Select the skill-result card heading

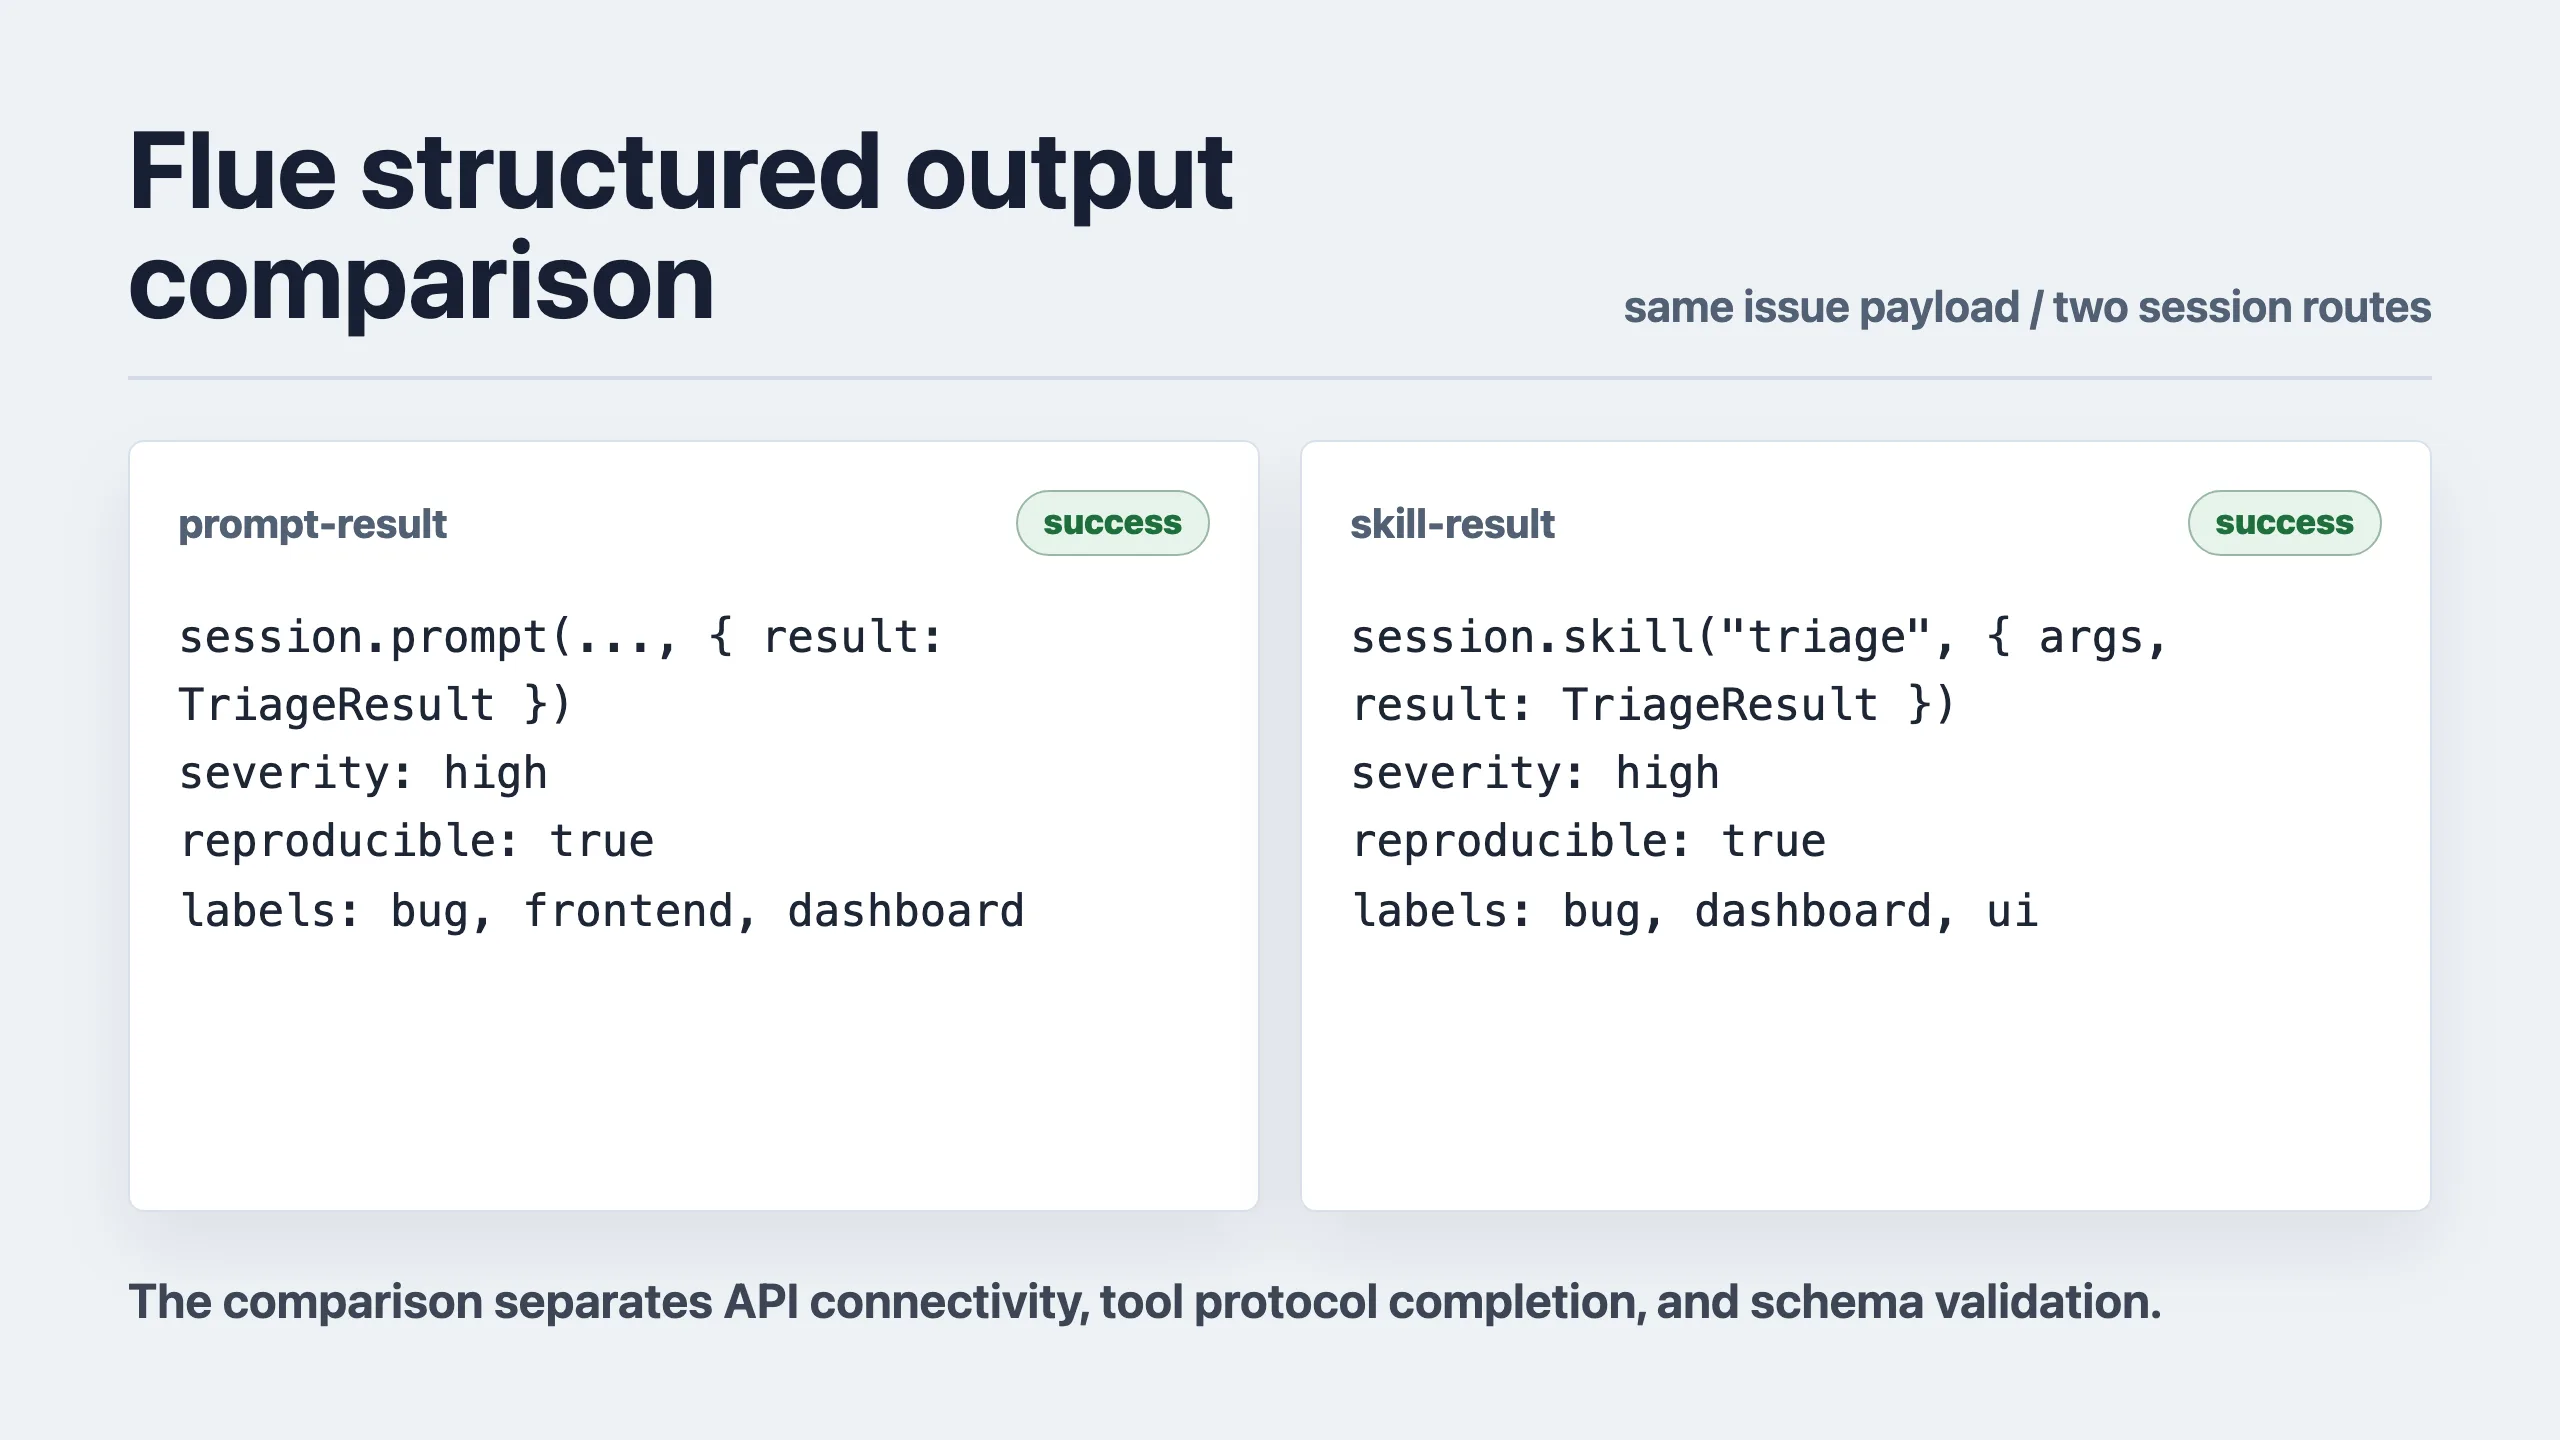(1452, 524)
